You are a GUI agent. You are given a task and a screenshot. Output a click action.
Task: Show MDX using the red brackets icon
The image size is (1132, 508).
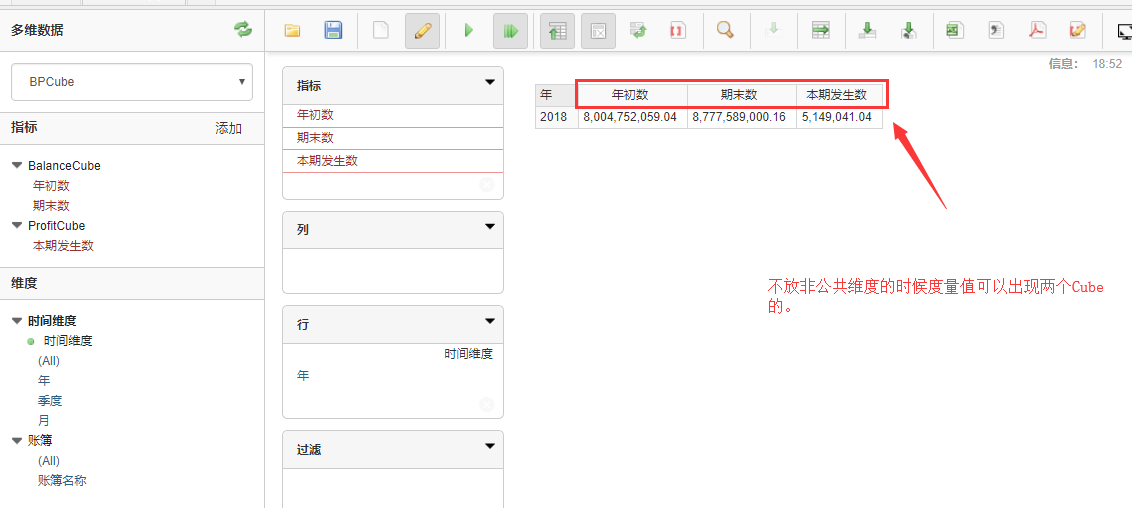[678, 31]
